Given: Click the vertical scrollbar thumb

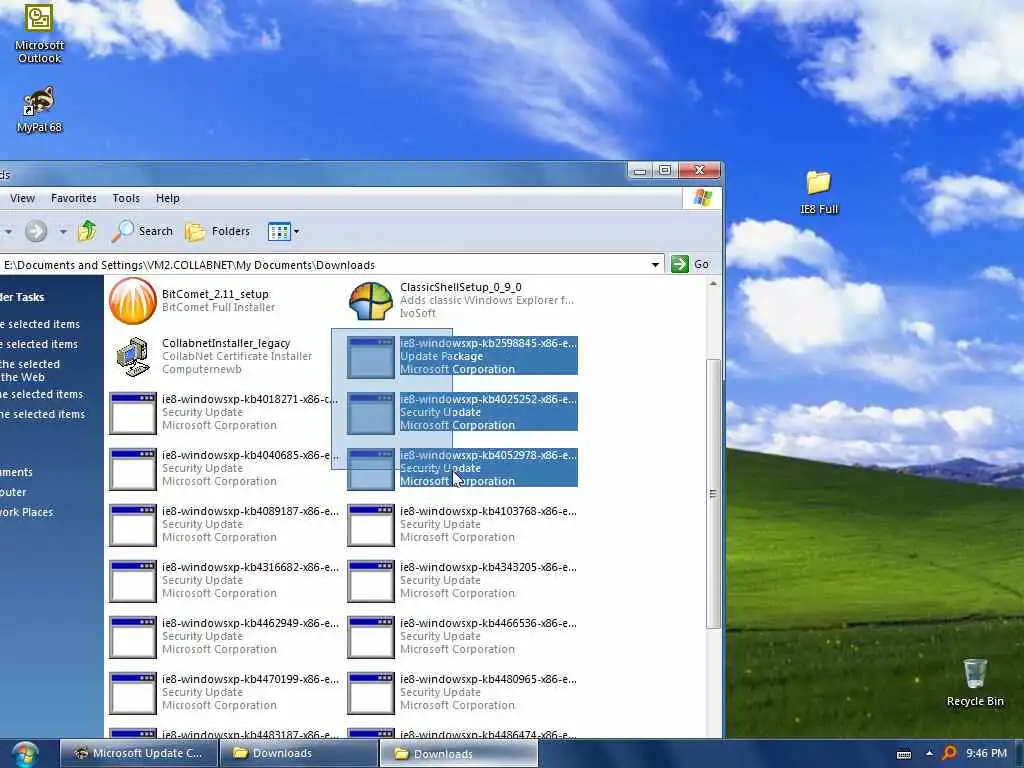Looking at the screenshot, I should [x=713, y=494].
